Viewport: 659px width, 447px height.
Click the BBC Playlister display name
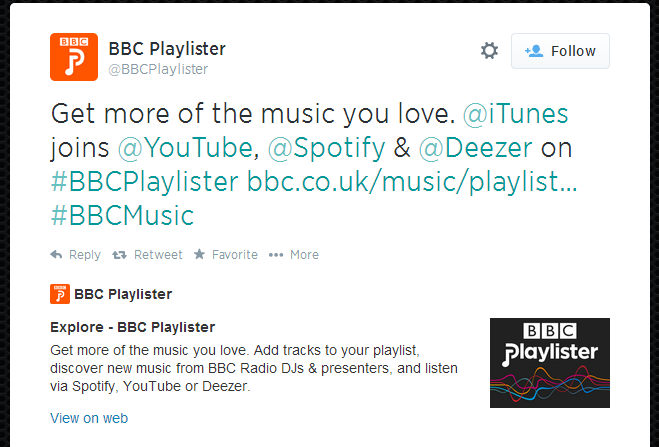point(167,49)
